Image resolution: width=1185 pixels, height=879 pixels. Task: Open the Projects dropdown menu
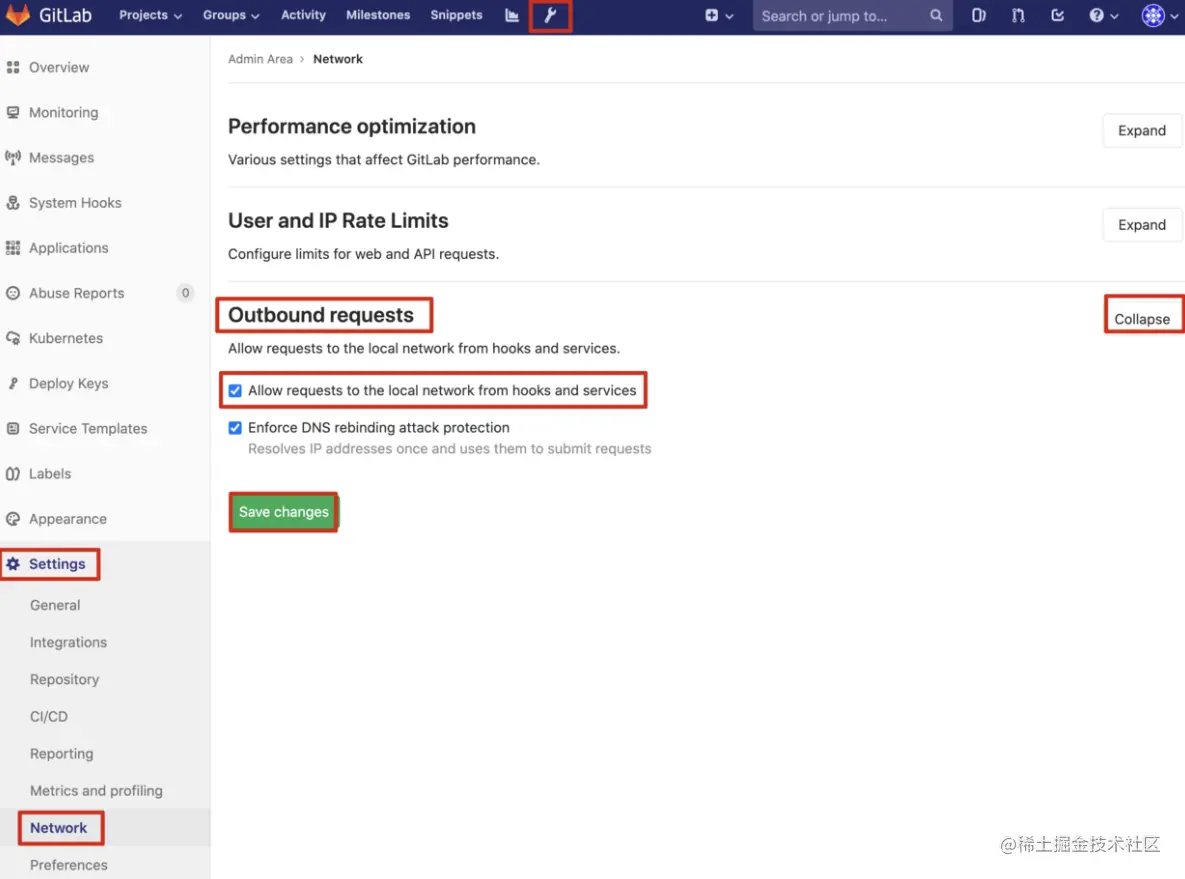pos(150,15)
